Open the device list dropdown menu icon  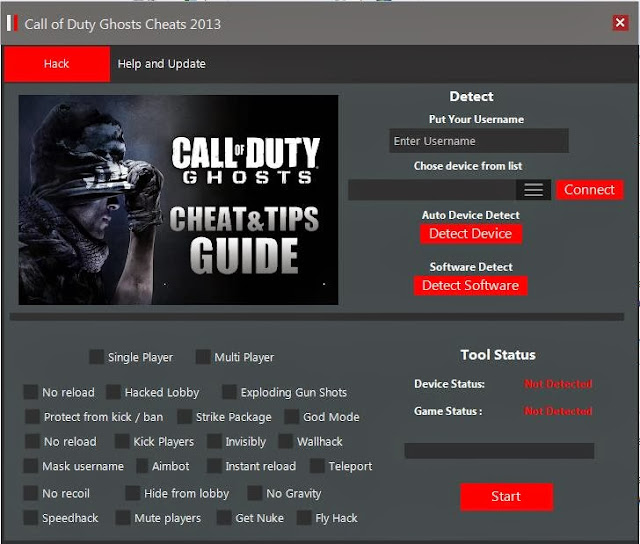[x=533, y=190]
